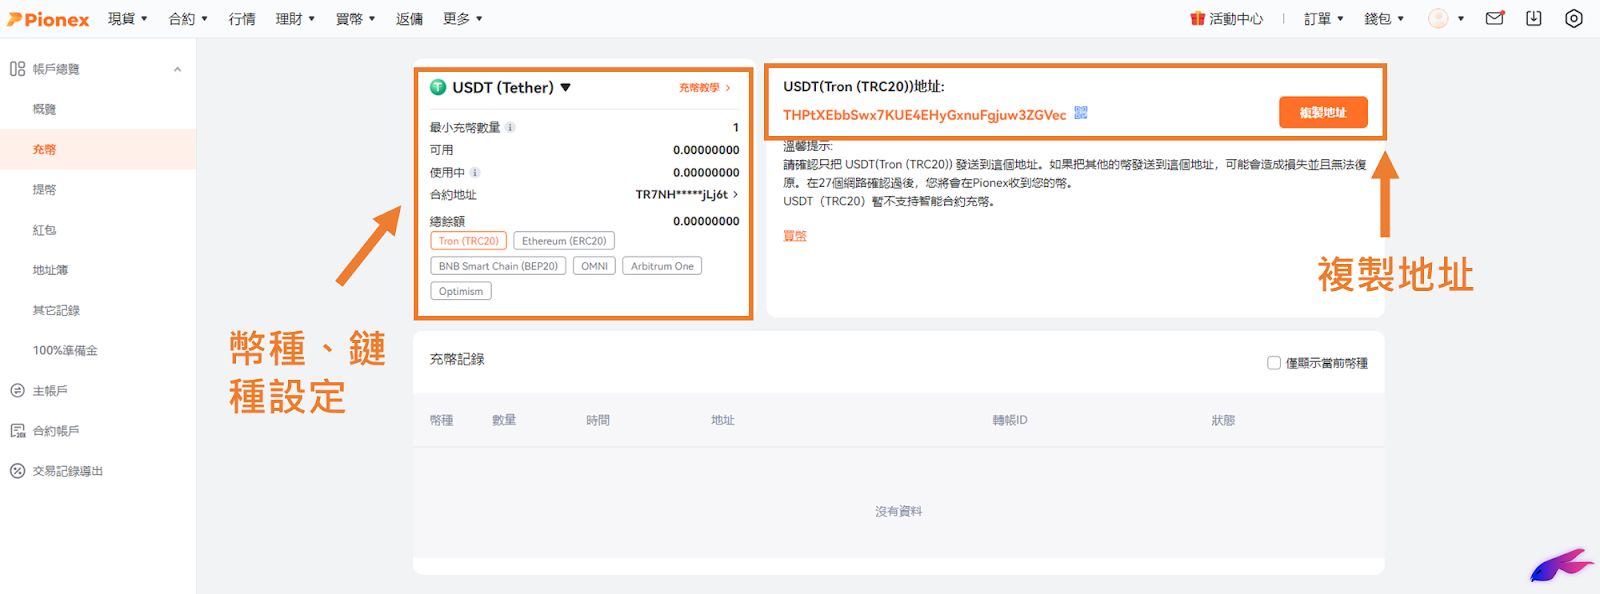Screen dimensions: 1600x594
Task: Go to the 行情 page
Action: [x=241, y=19]
